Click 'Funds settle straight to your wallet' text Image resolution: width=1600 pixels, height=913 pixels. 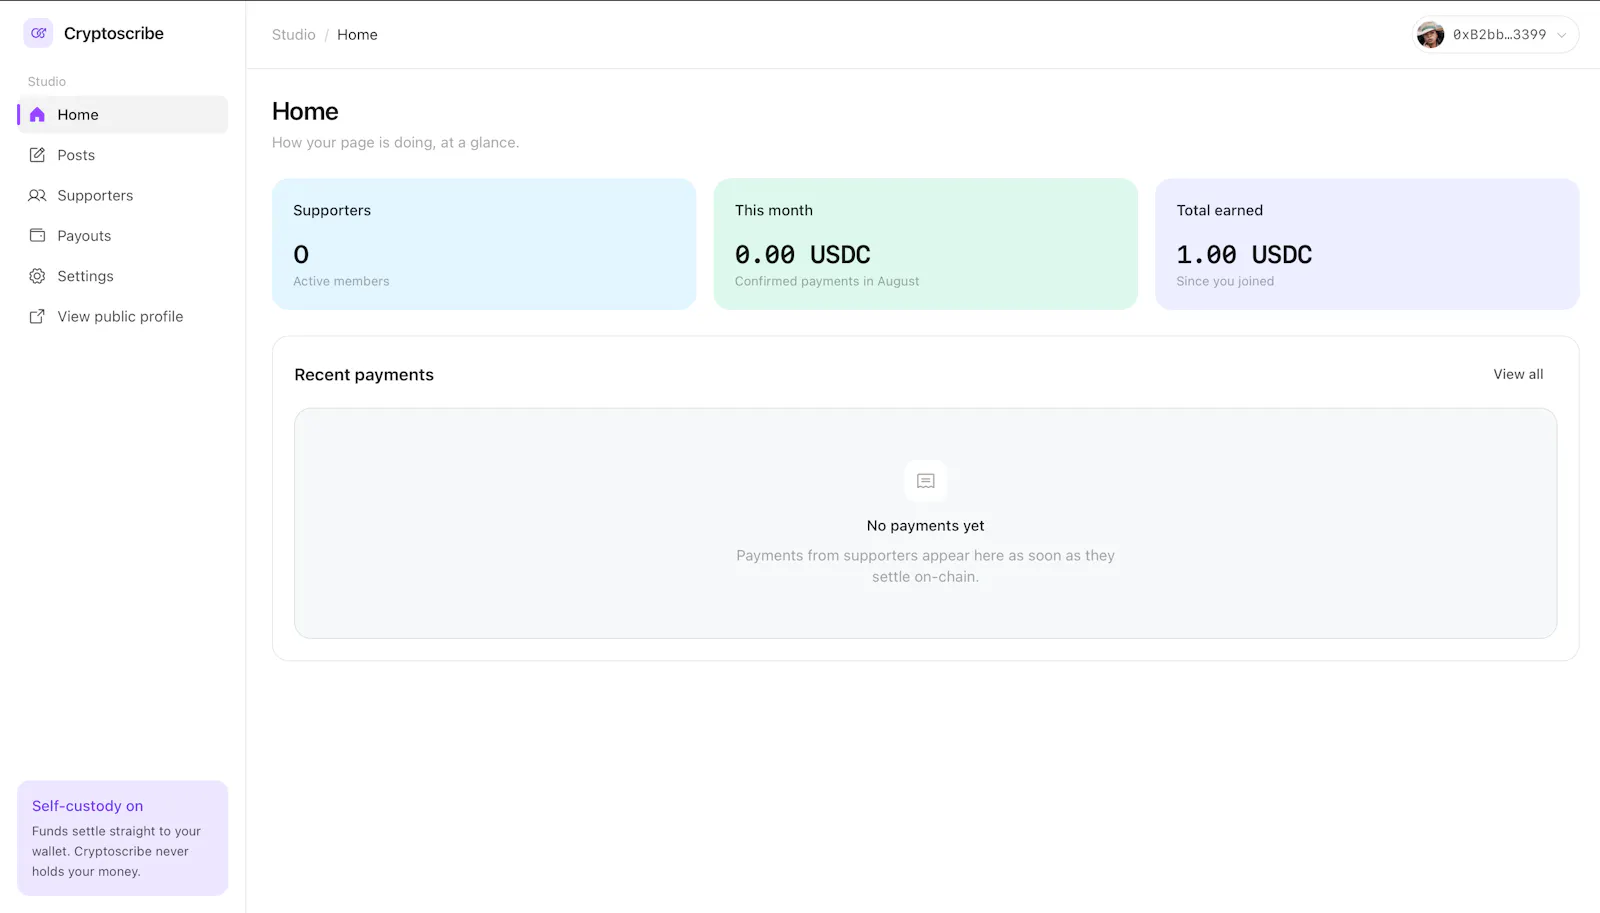[116, 851]
